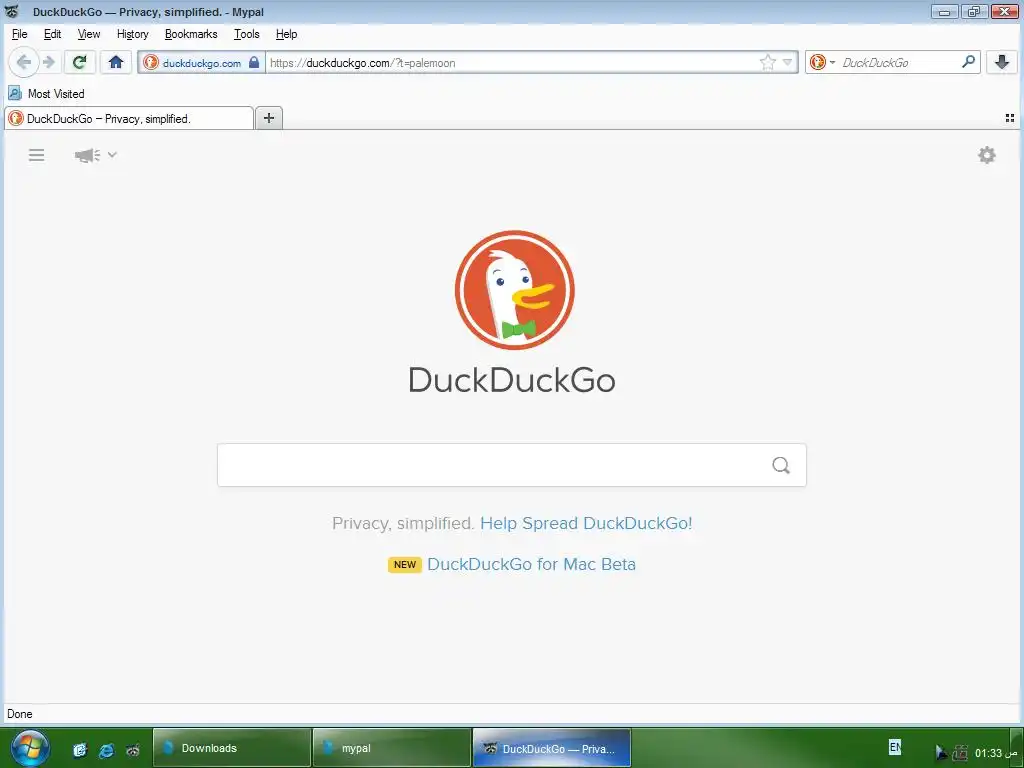Open a new tab with plus button
1024x768 pixels.
(x=268, y=118)
